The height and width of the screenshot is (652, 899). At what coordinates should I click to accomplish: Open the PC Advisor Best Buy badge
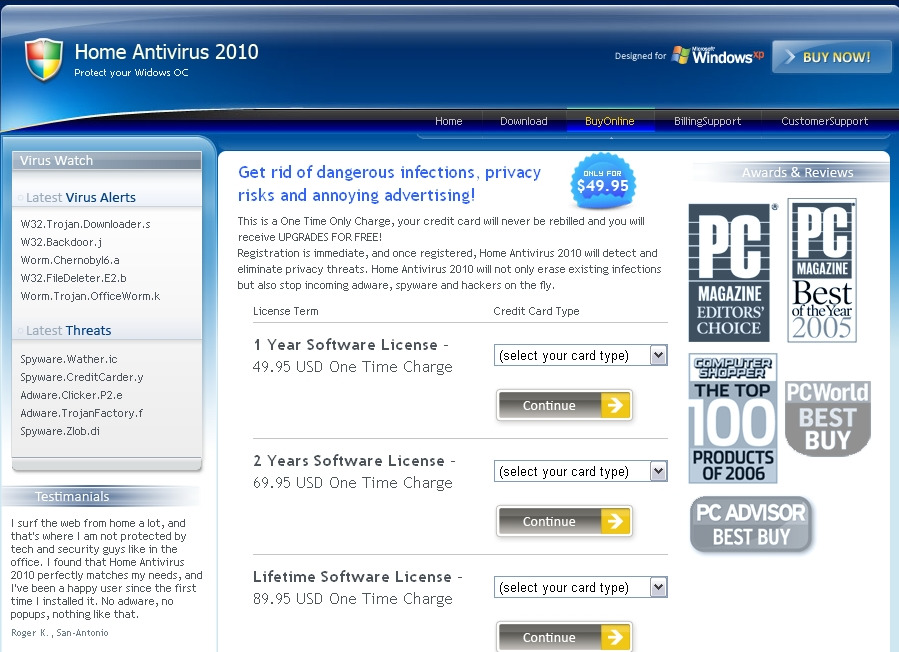[751, 525]
